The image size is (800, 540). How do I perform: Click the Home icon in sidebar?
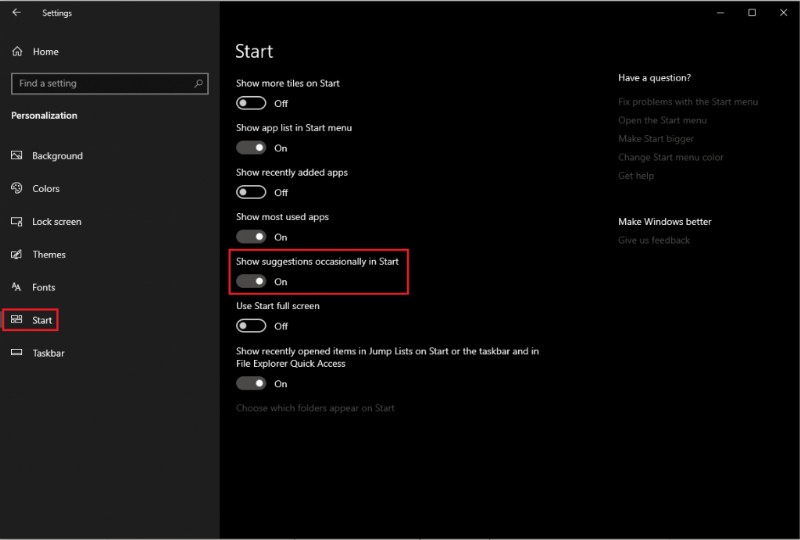tap(17, 51)
